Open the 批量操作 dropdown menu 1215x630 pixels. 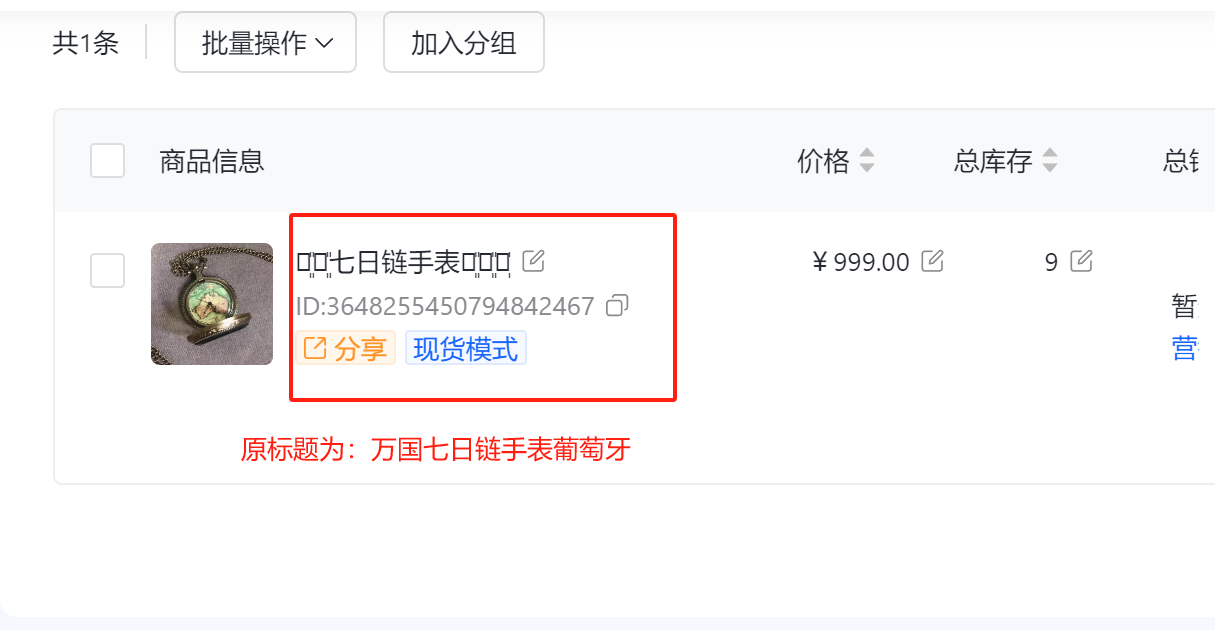265,42
